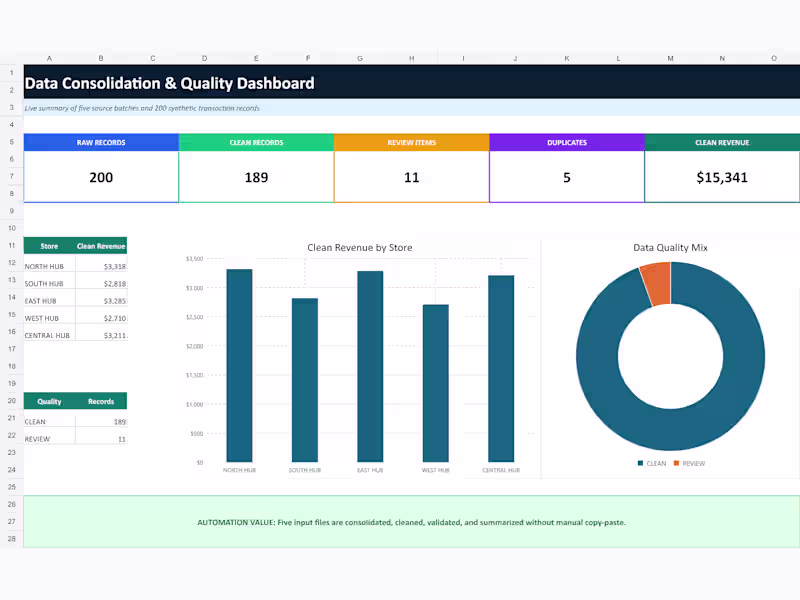
Task: Click the $3,211 revenue cell
Action: (x=101, y=335)
